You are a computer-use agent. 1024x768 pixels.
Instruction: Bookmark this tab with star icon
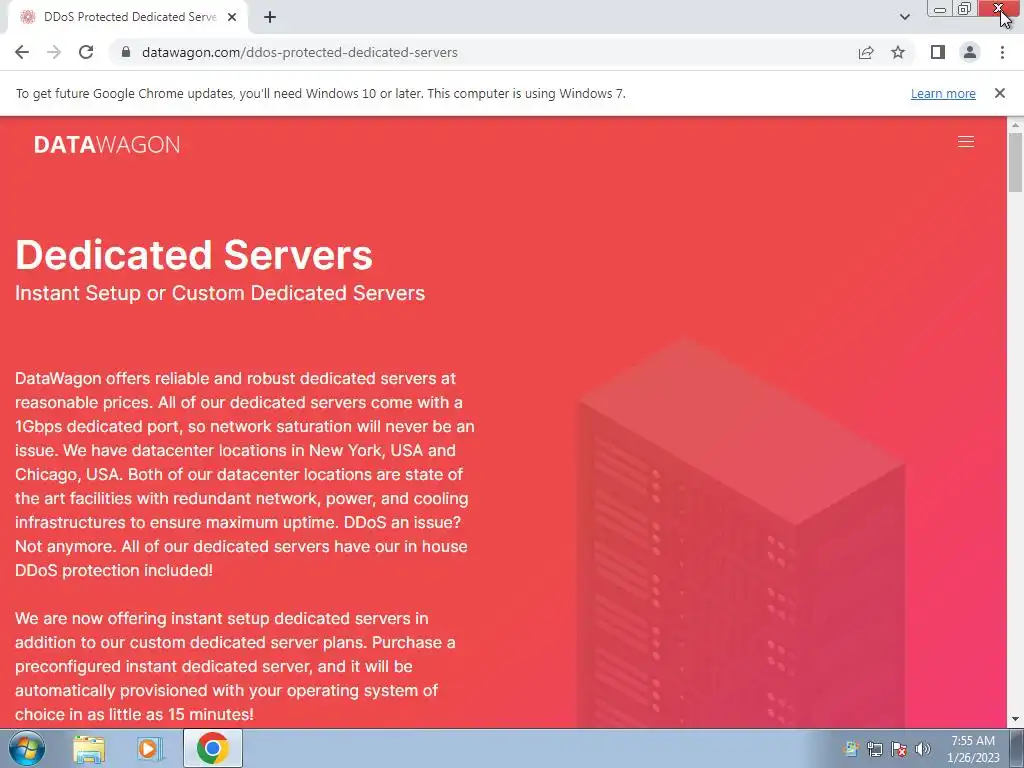point(899,52)
